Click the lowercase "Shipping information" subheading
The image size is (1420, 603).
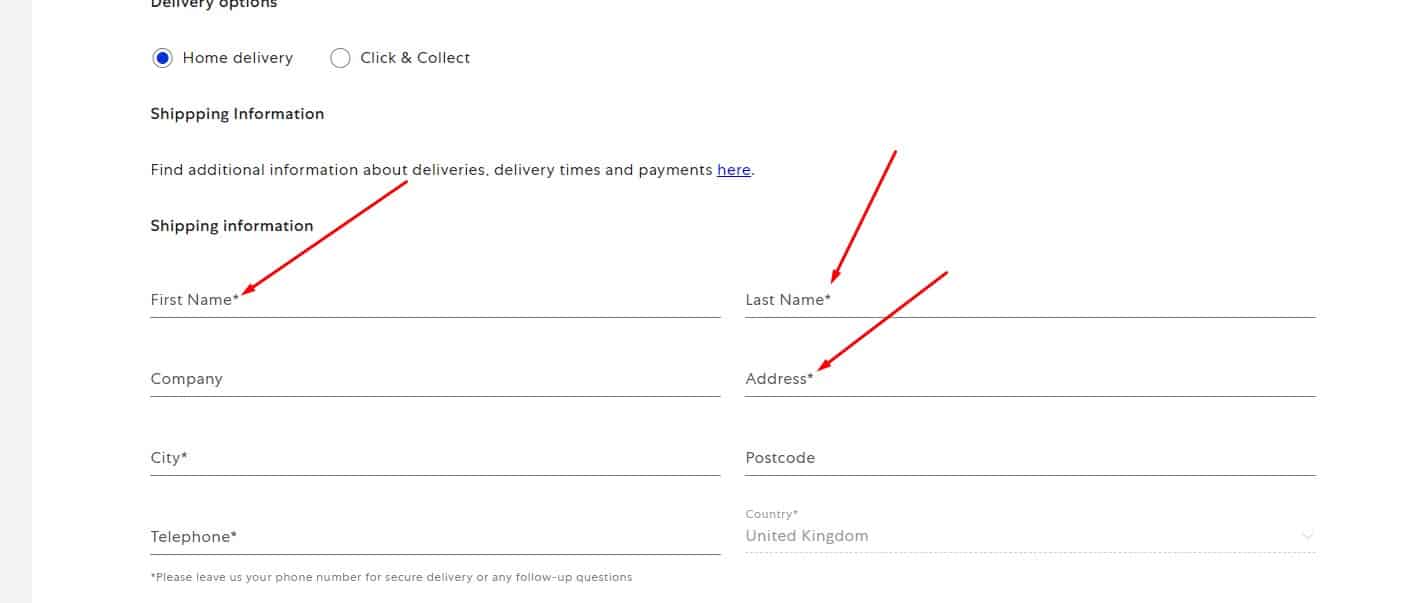[232, 226]
